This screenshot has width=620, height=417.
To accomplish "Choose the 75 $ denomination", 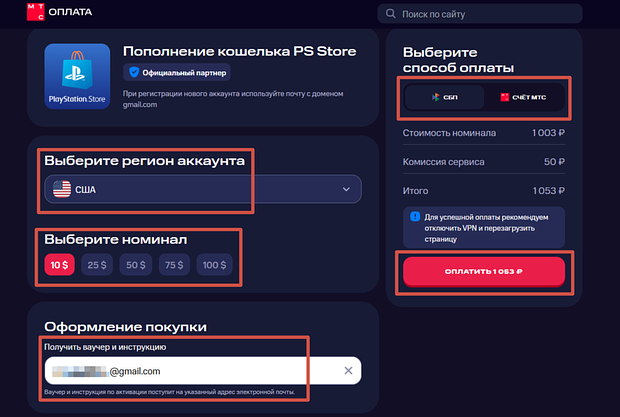I will tap(174, 265).
